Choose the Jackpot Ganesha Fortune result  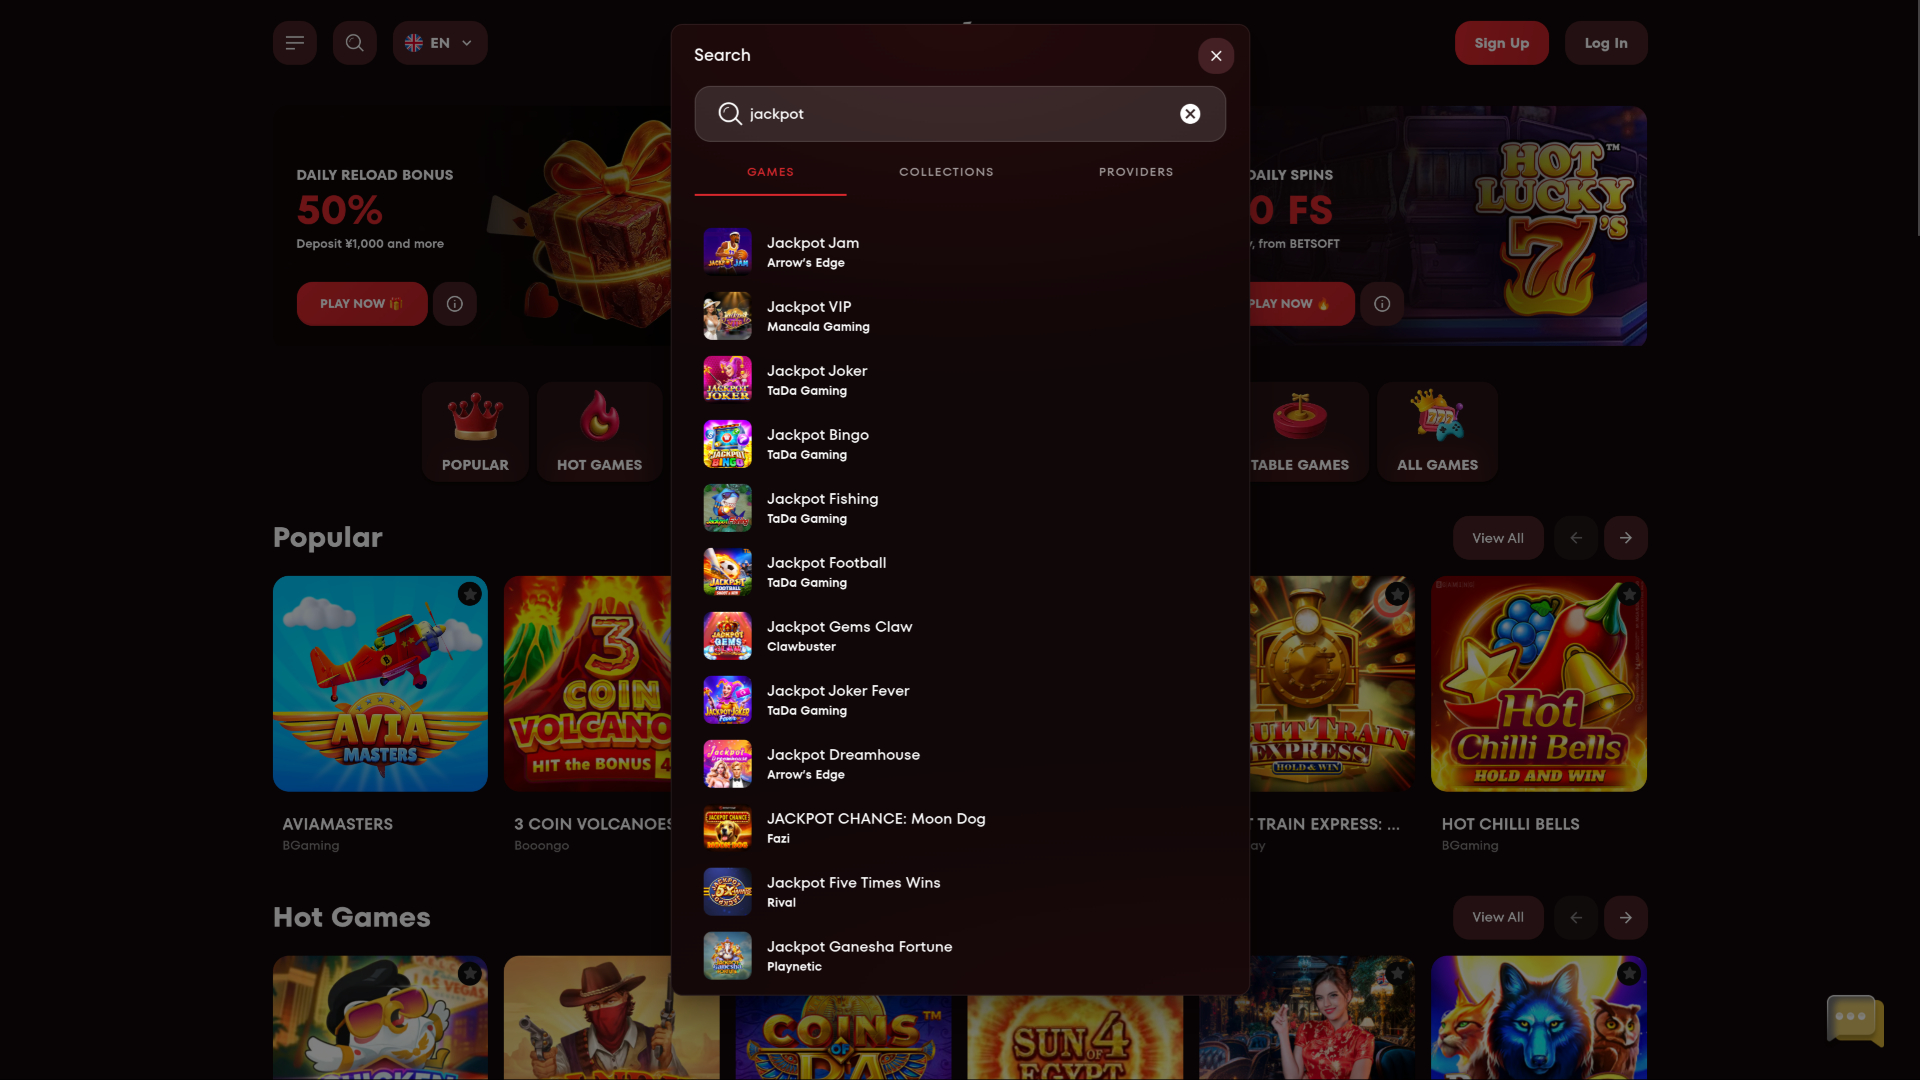pyautogui.click(x=960, y=956)
